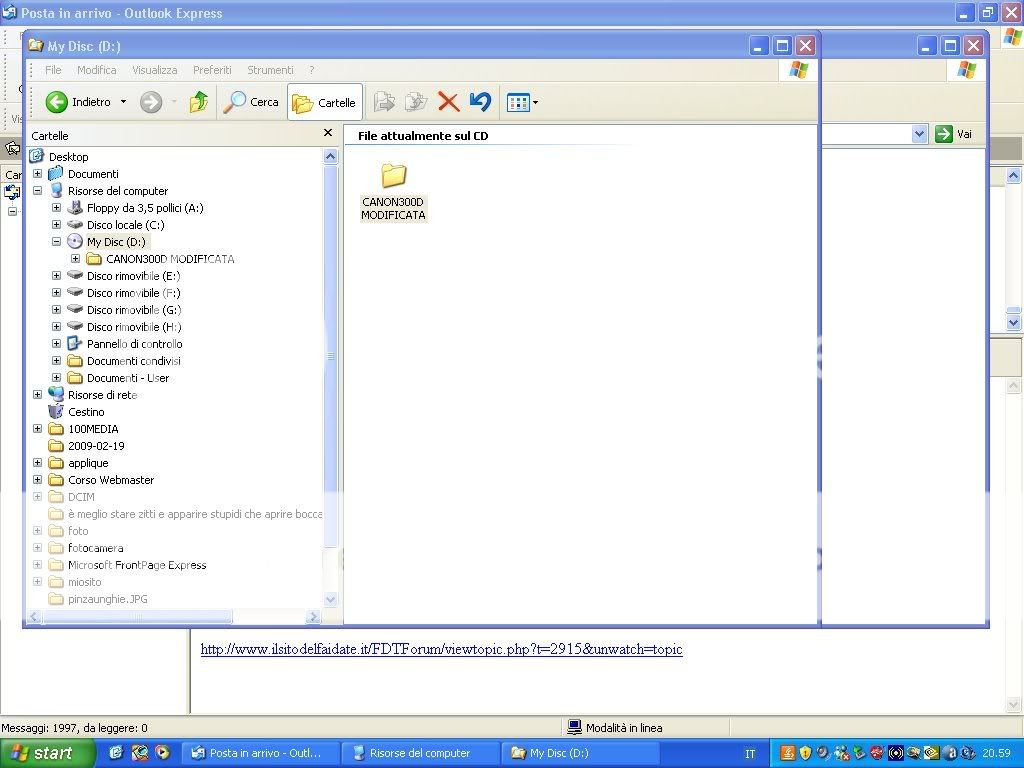Viewport: 1024px width, 768px height.
Task: Open the ilsitodelfaidate.it forum link
Action: [x=441, y=649]
